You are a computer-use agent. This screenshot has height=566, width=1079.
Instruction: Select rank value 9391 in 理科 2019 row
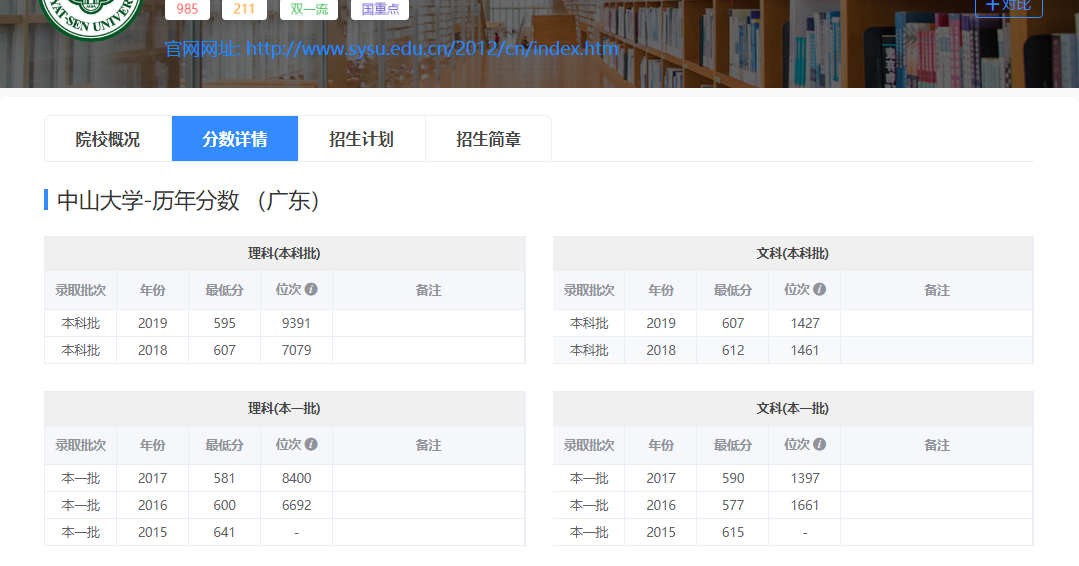tap(296, 323)
